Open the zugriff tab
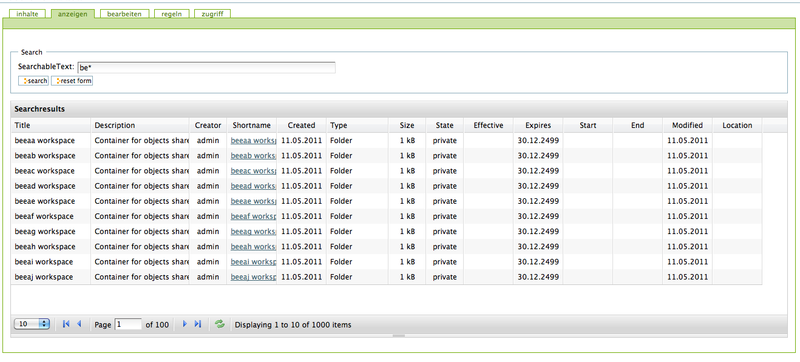Viewport: 800px width, 362px height. [x=212, y=14]
